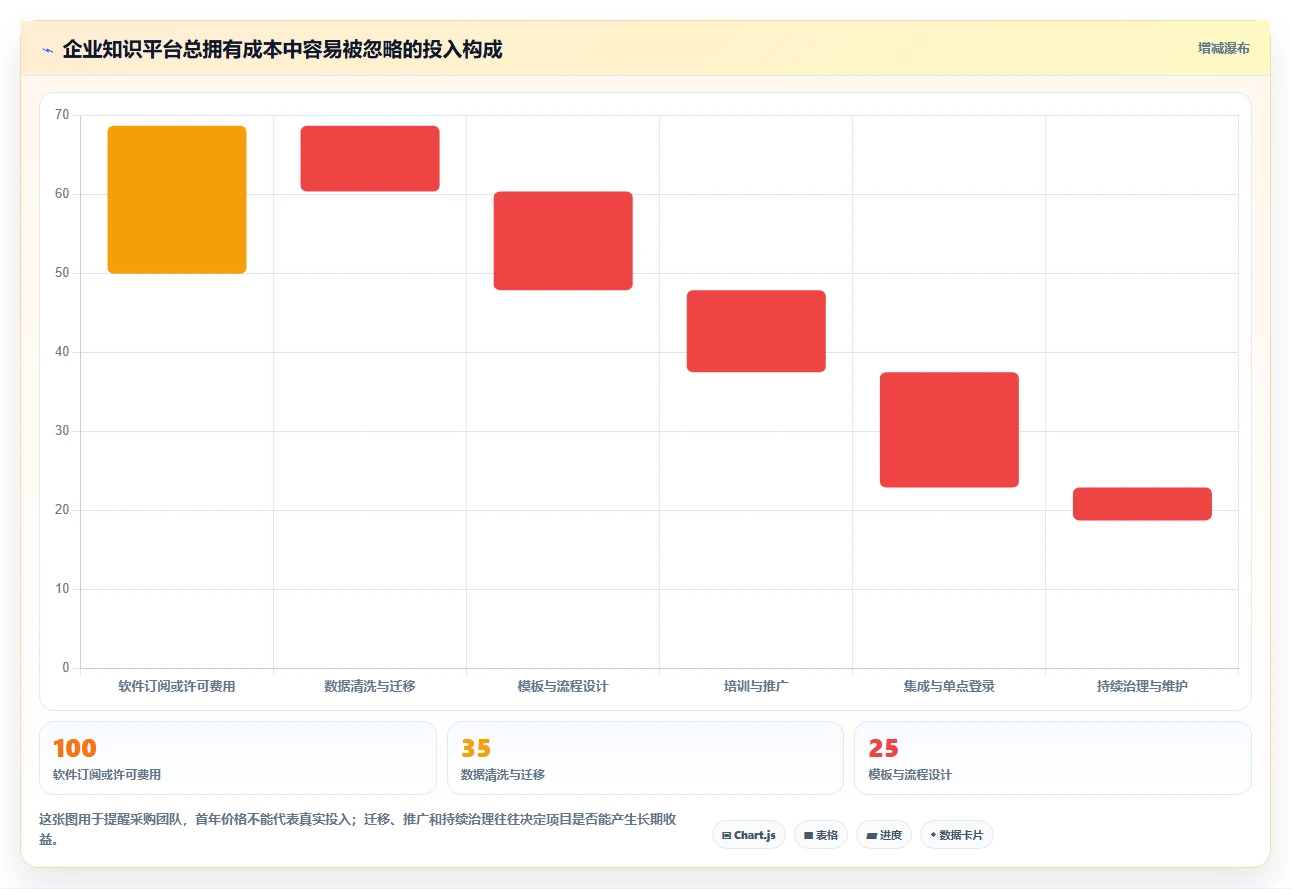Click the red 培训与推广 bar
This screenshot has height=889, width=1291.
coord(756,331)
